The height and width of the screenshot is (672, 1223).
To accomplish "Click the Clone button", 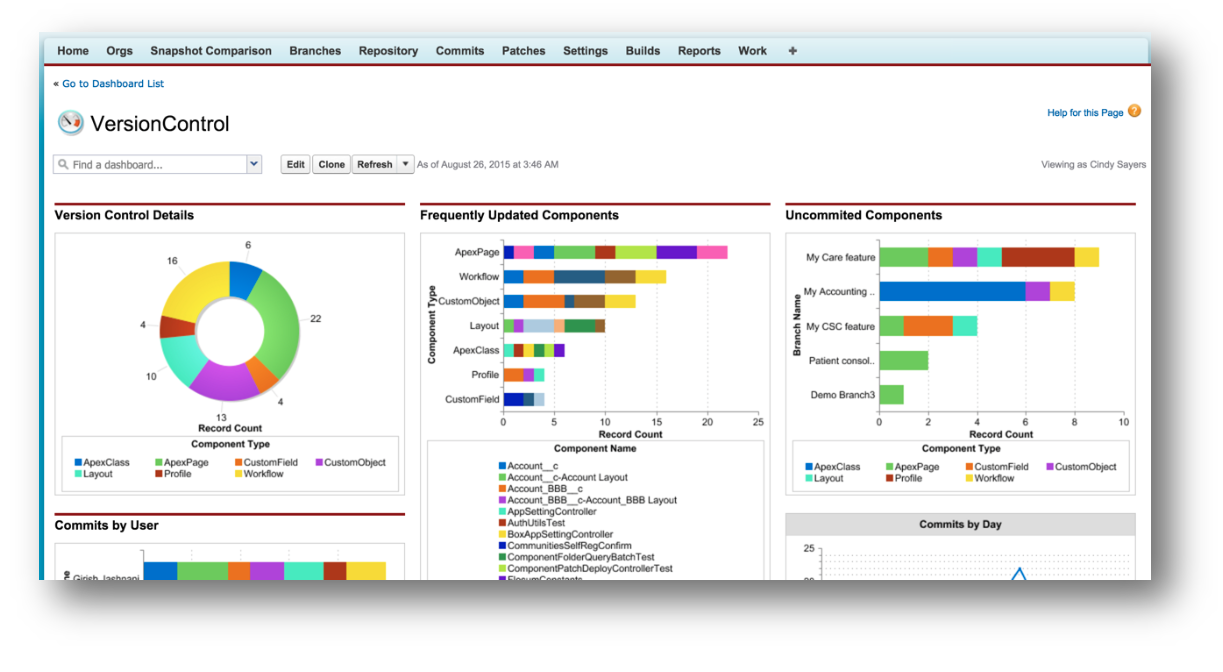I will coord(331,165).
